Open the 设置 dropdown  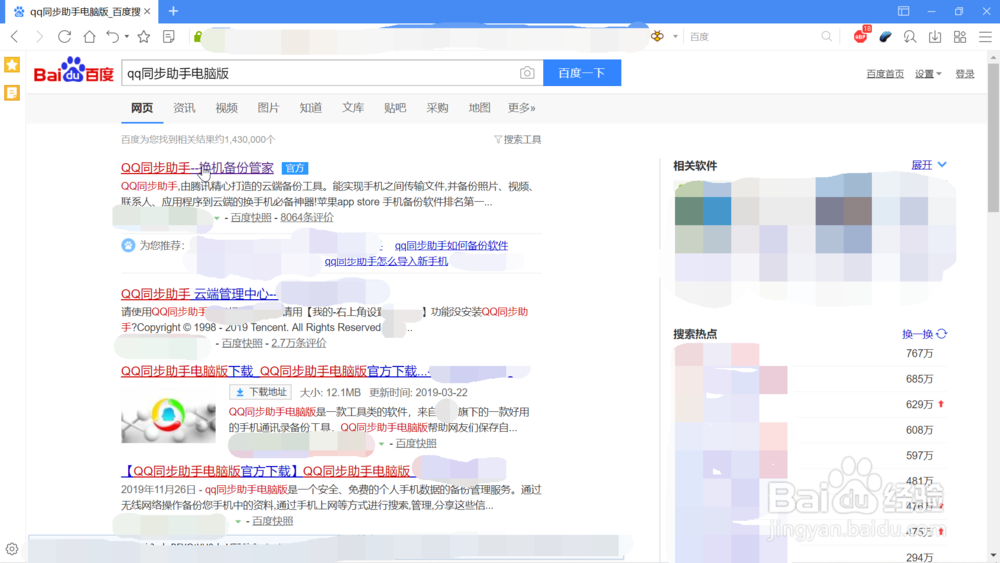(x=928, y=74)
